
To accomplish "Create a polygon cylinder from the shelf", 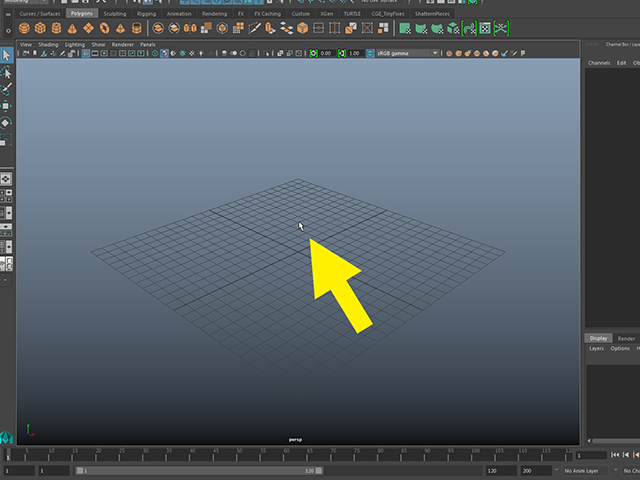I will point(56,28).
